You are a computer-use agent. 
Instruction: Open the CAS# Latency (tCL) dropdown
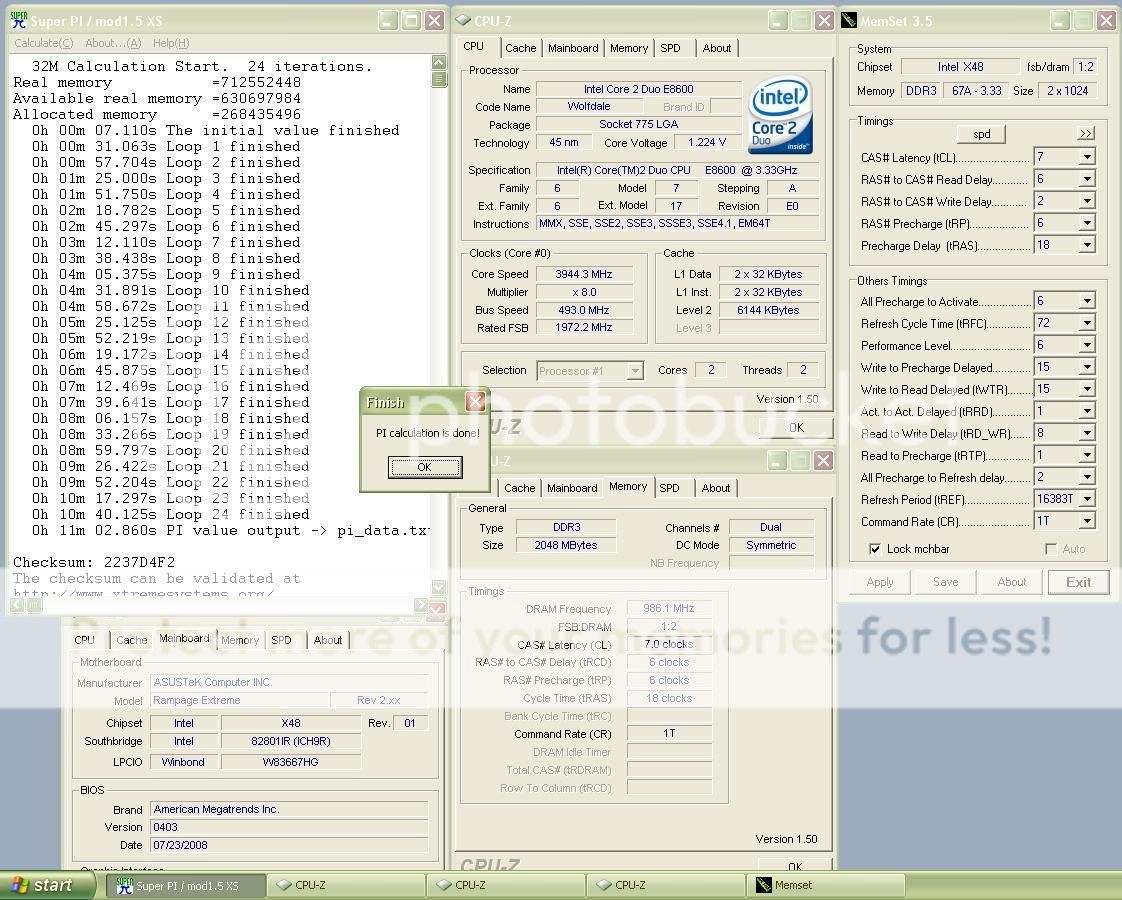coord(1088,157)
